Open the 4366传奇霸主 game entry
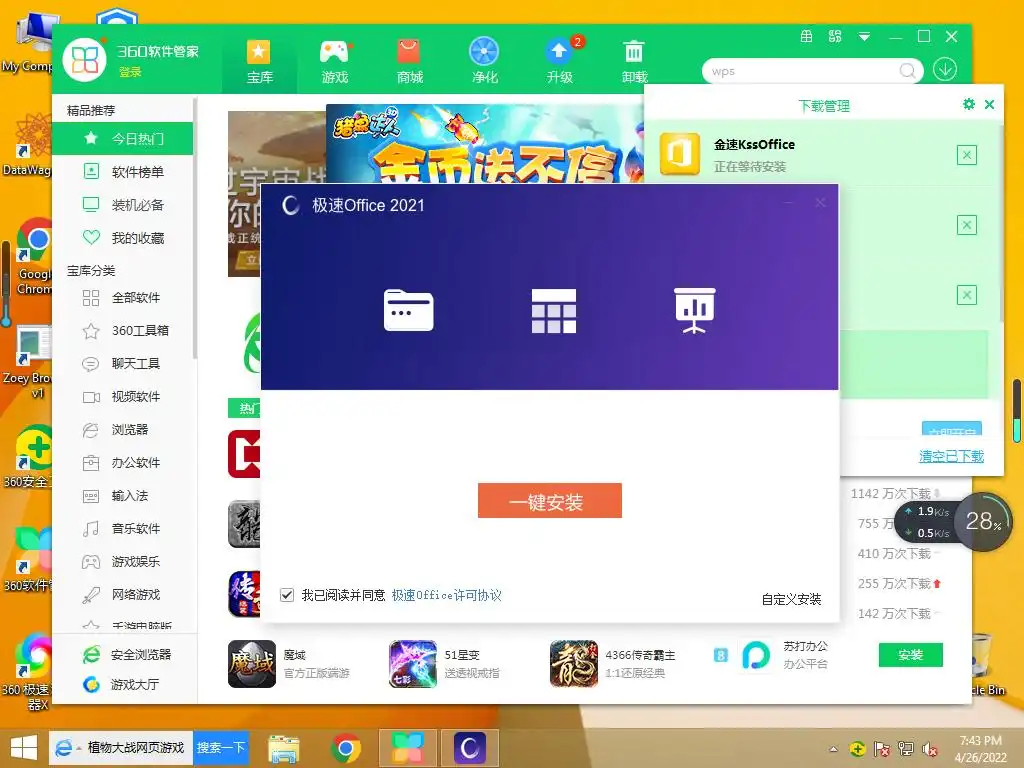 (614, 664)
